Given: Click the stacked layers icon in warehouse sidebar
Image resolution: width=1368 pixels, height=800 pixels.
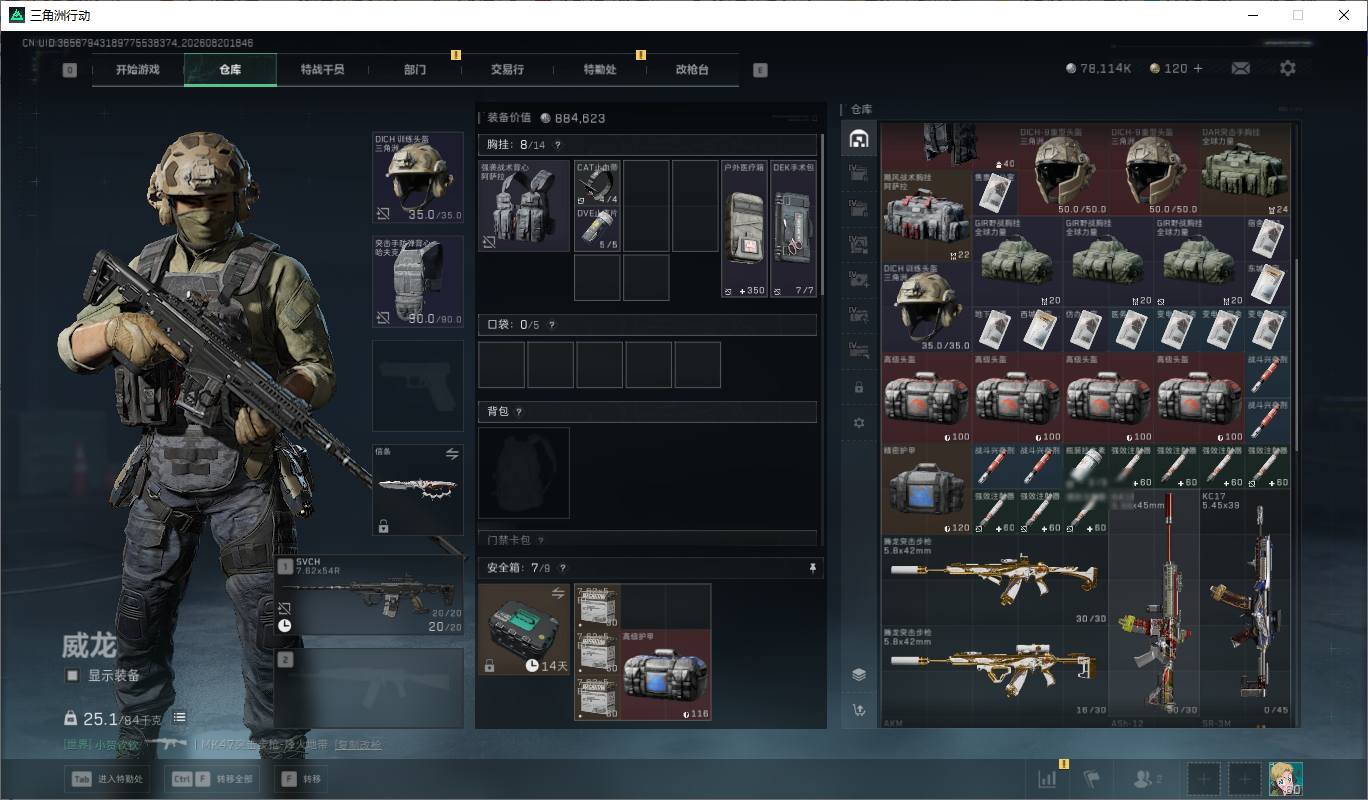Looking at the screenshot, I should tap(858, 674).
